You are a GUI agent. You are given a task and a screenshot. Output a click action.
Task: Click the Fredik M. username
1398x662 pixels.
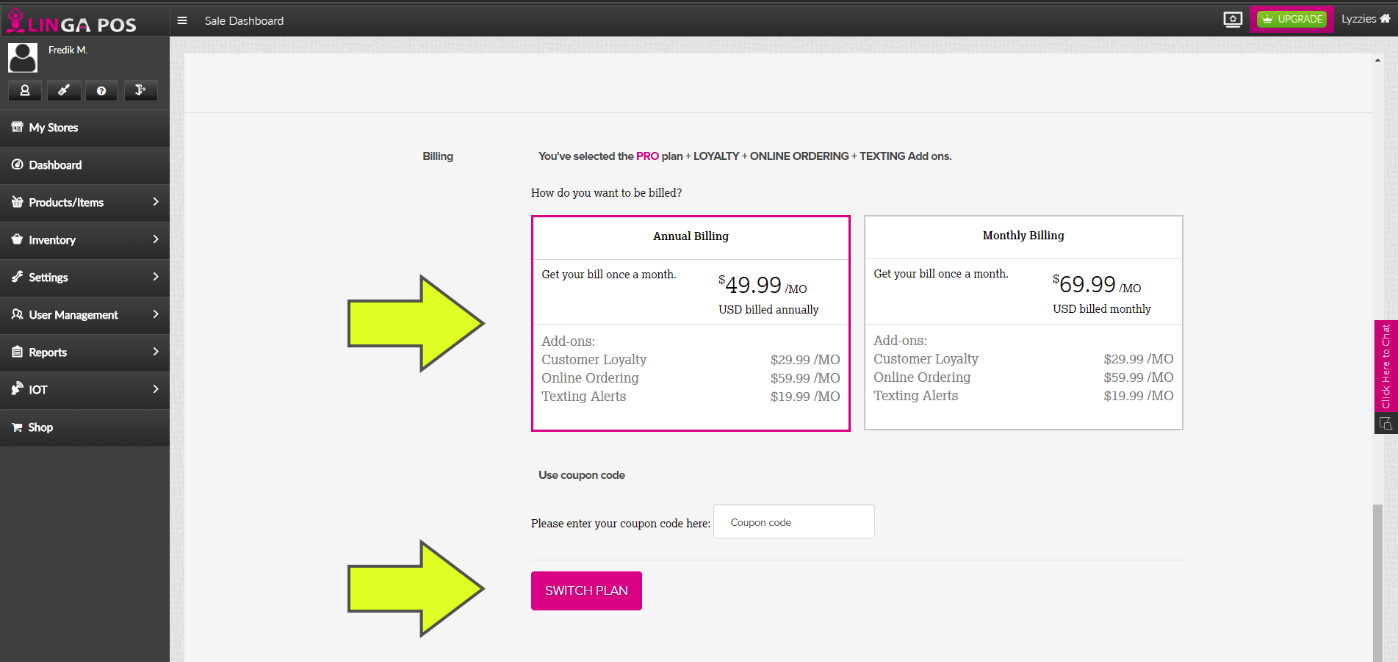[x=68, y=49]
